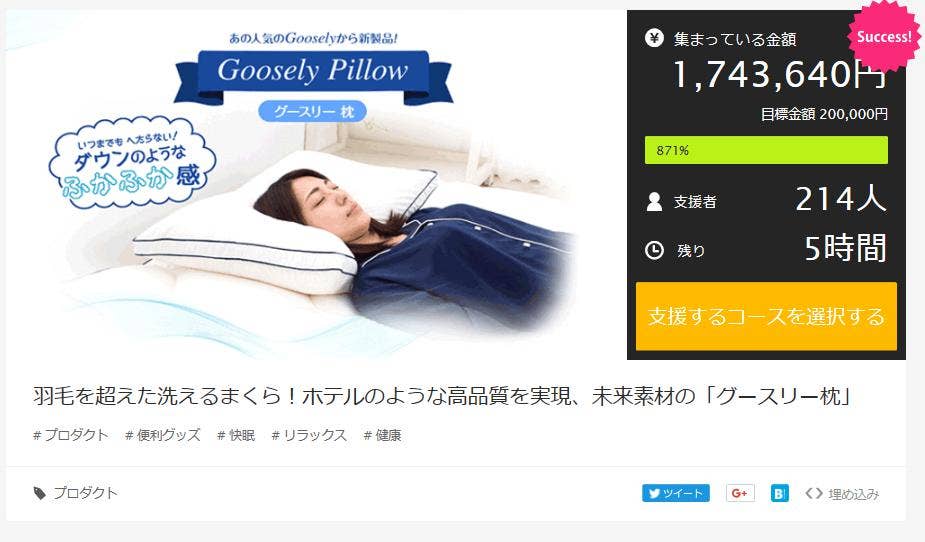Select the 支援するコースを選択する button
The height and width of the screenshot is (542, 925).
pos(766,316)
